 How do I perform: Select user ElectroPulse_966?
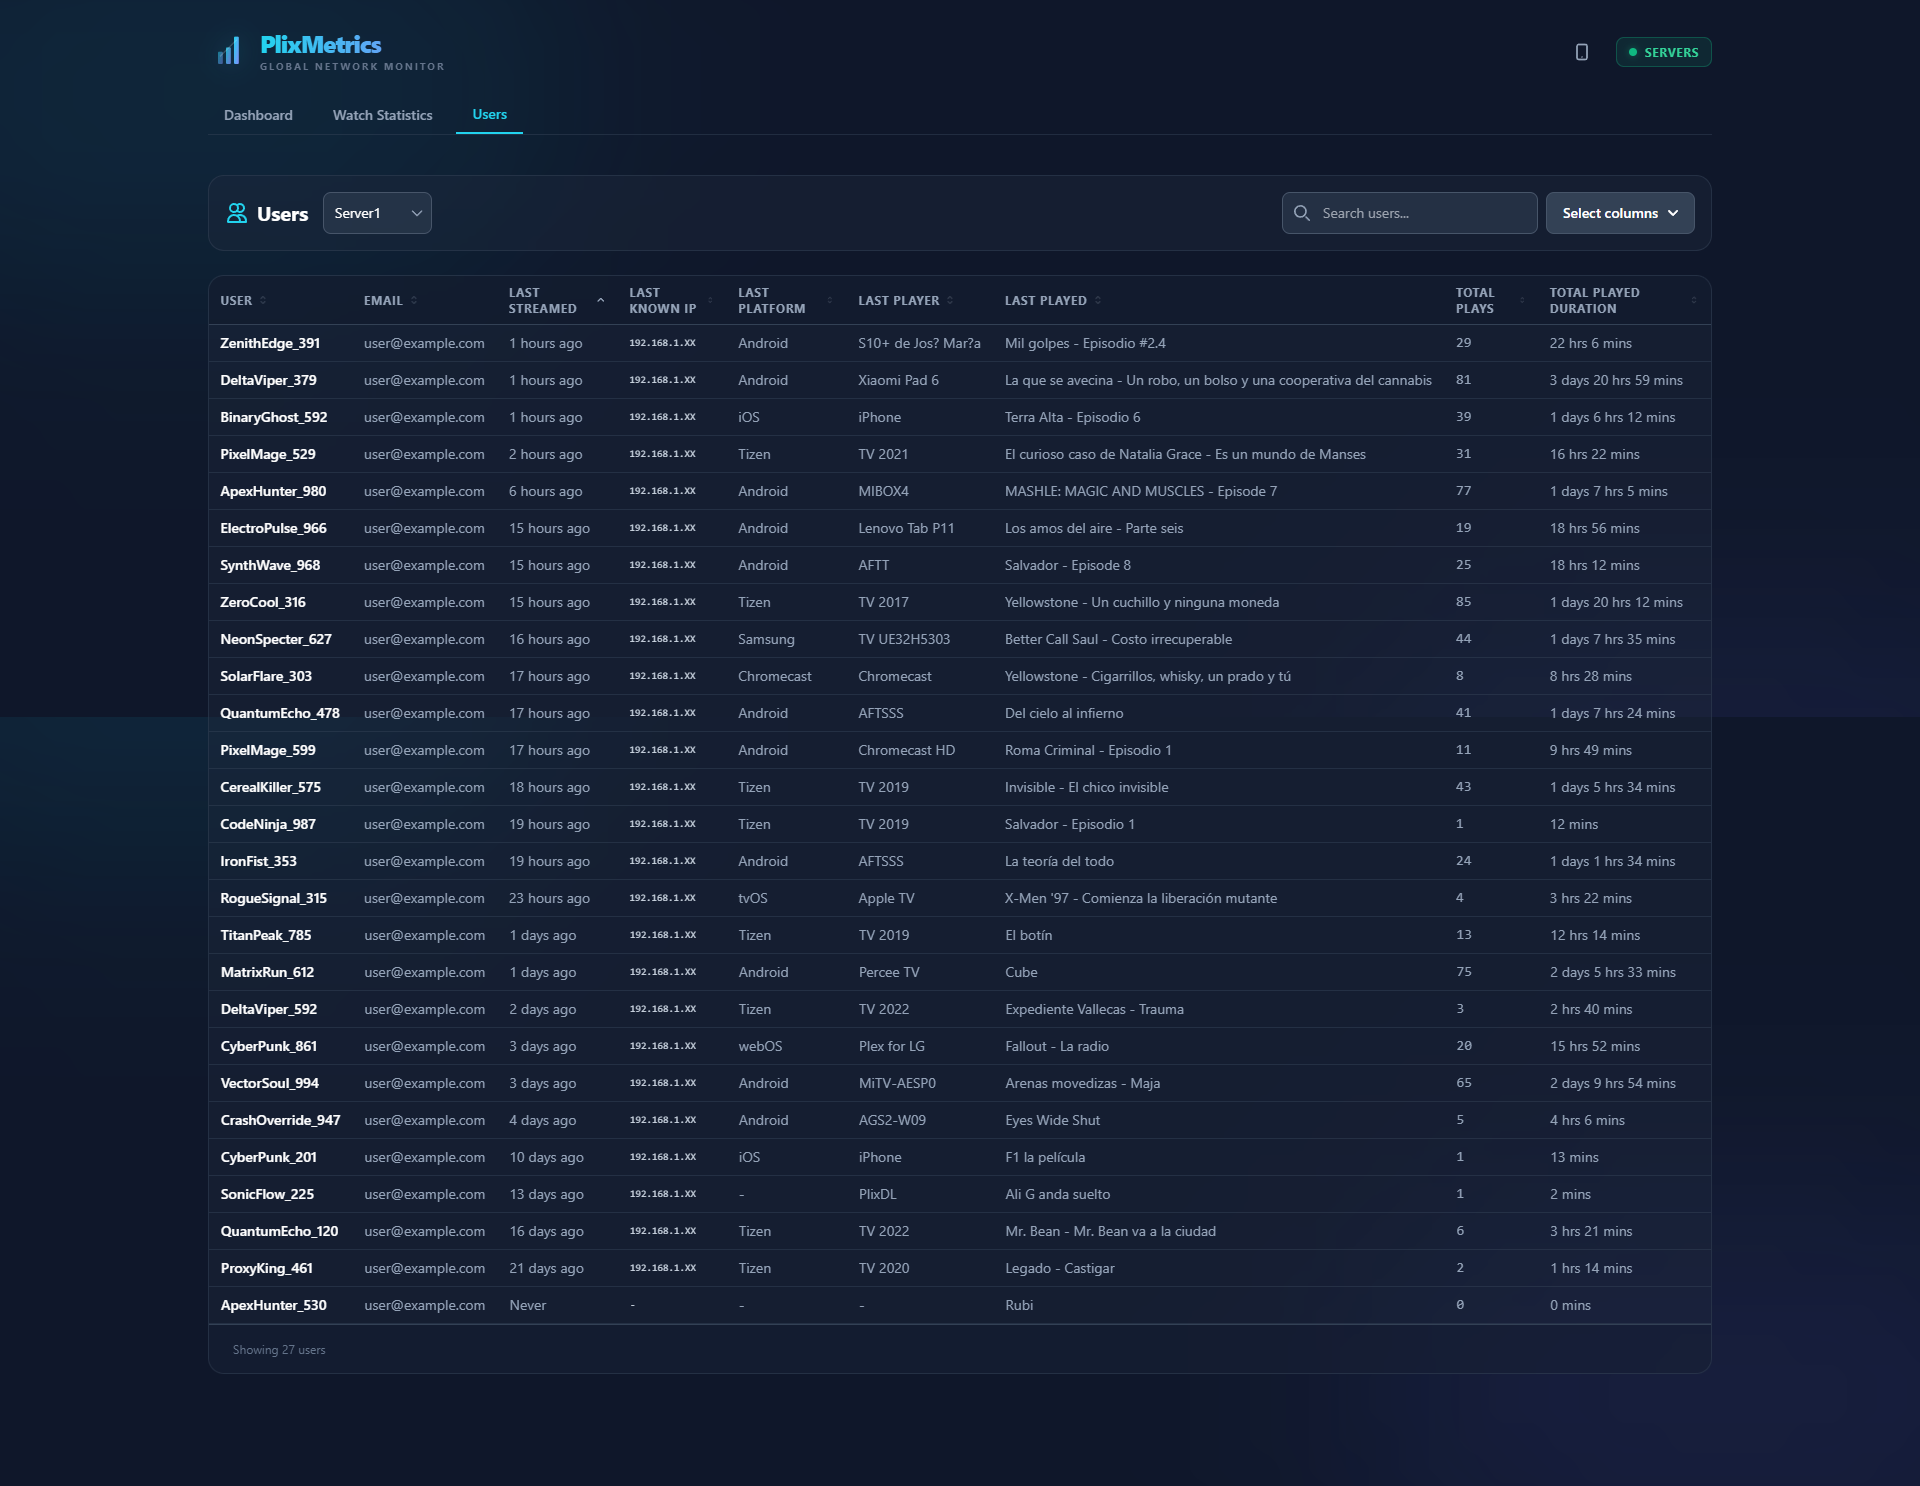(x=273, y=528)
